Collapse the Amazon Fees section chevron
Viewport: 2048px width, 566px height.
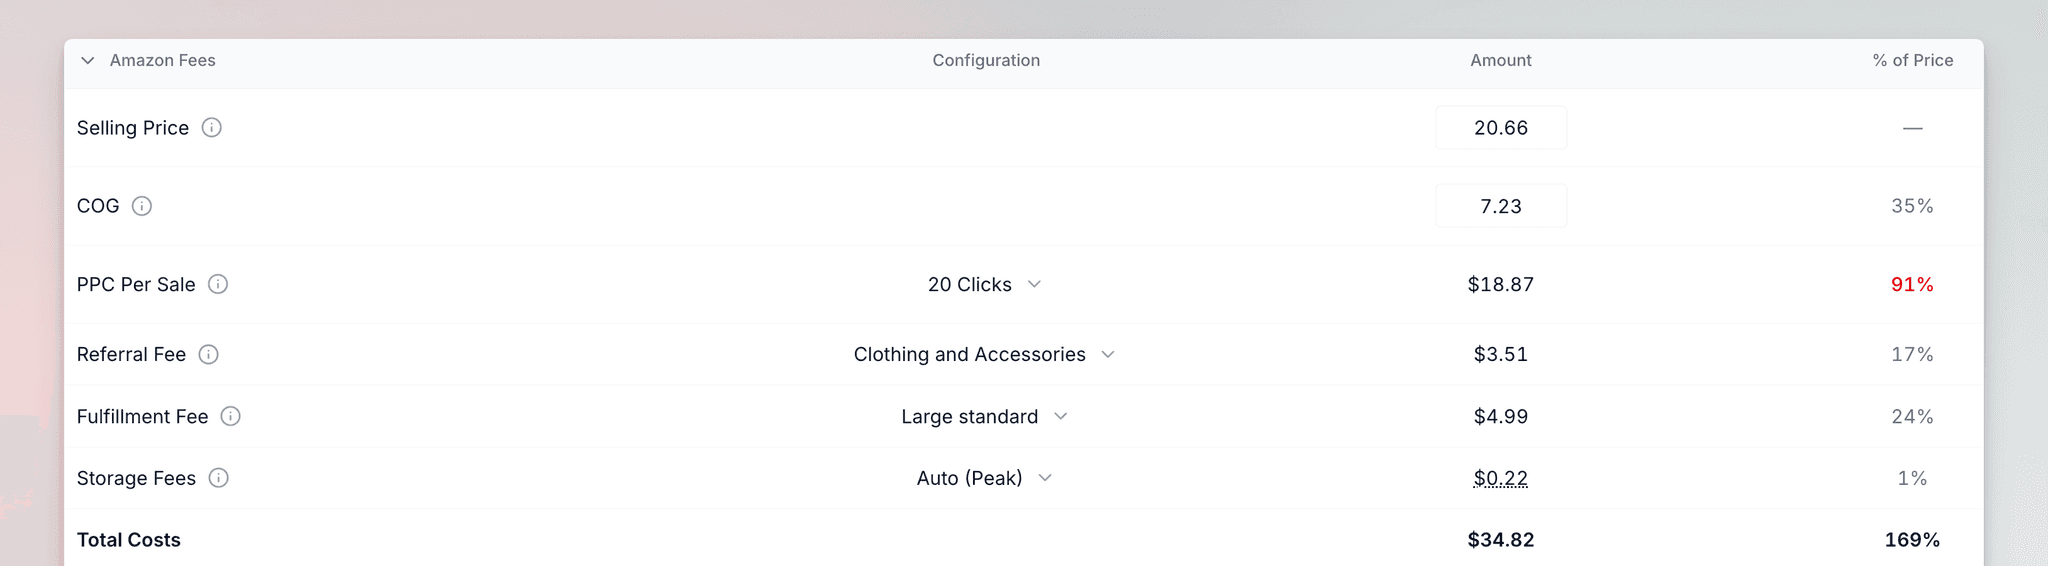pos(88,61)
